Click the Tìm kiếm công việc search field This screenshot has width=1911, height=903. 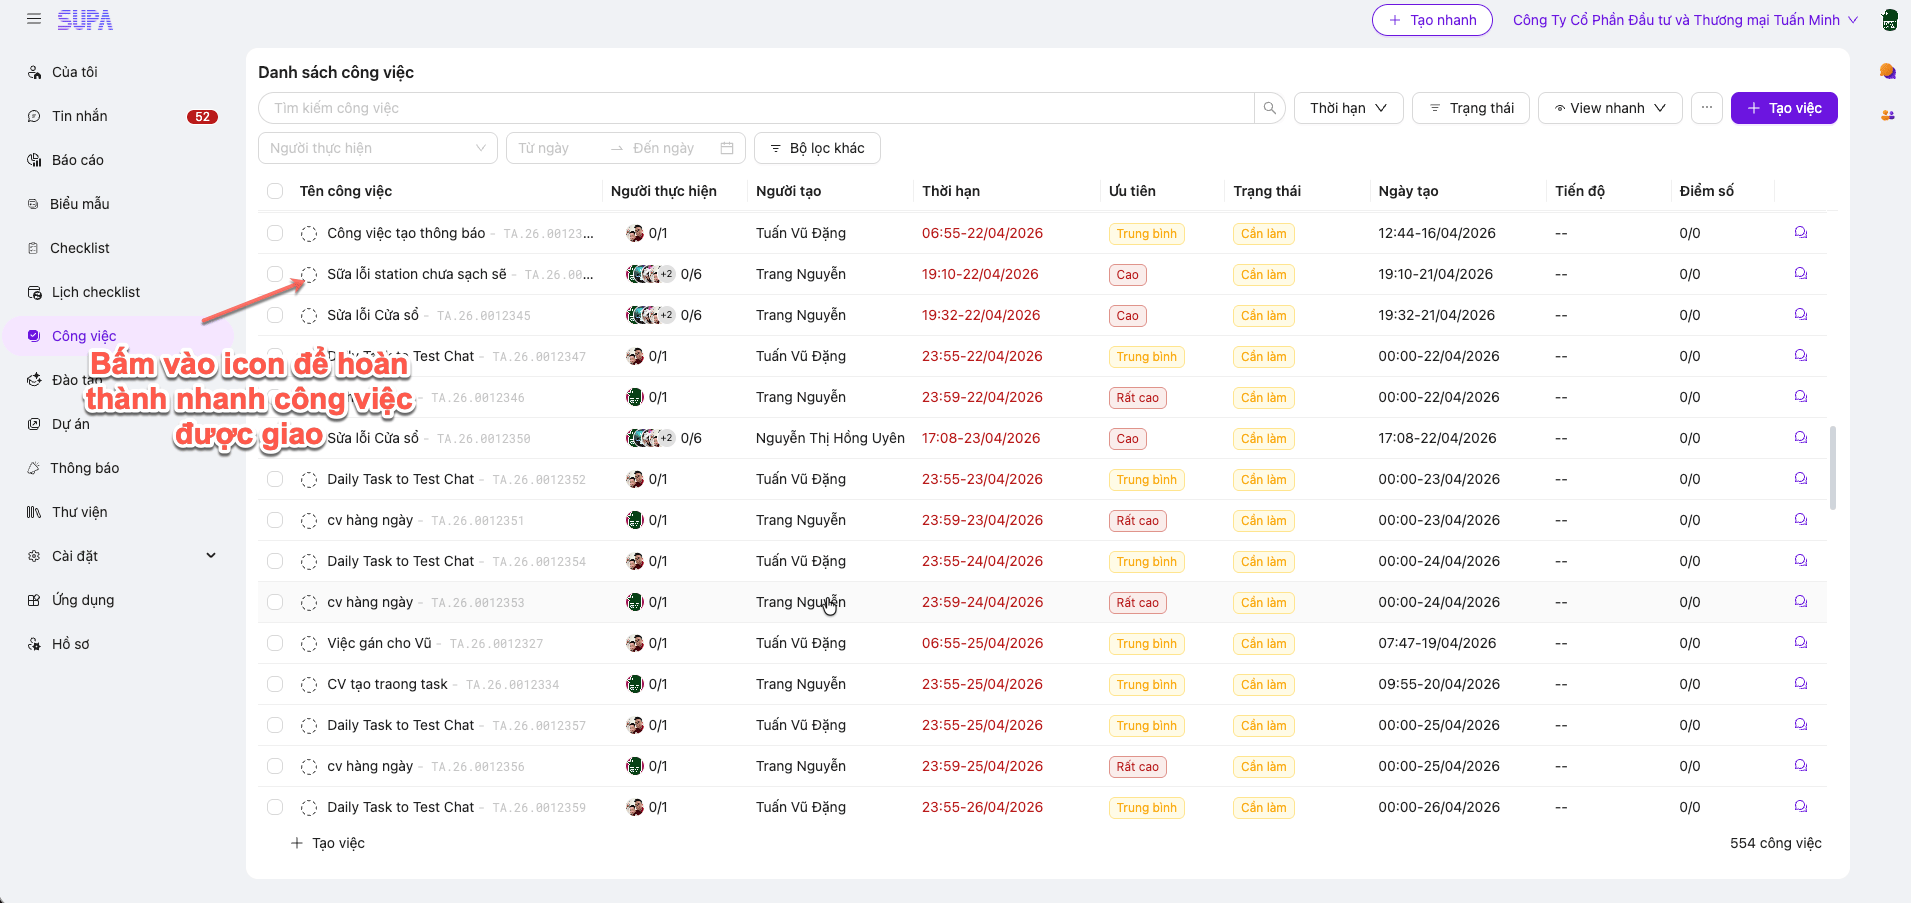tap(757, 108)
